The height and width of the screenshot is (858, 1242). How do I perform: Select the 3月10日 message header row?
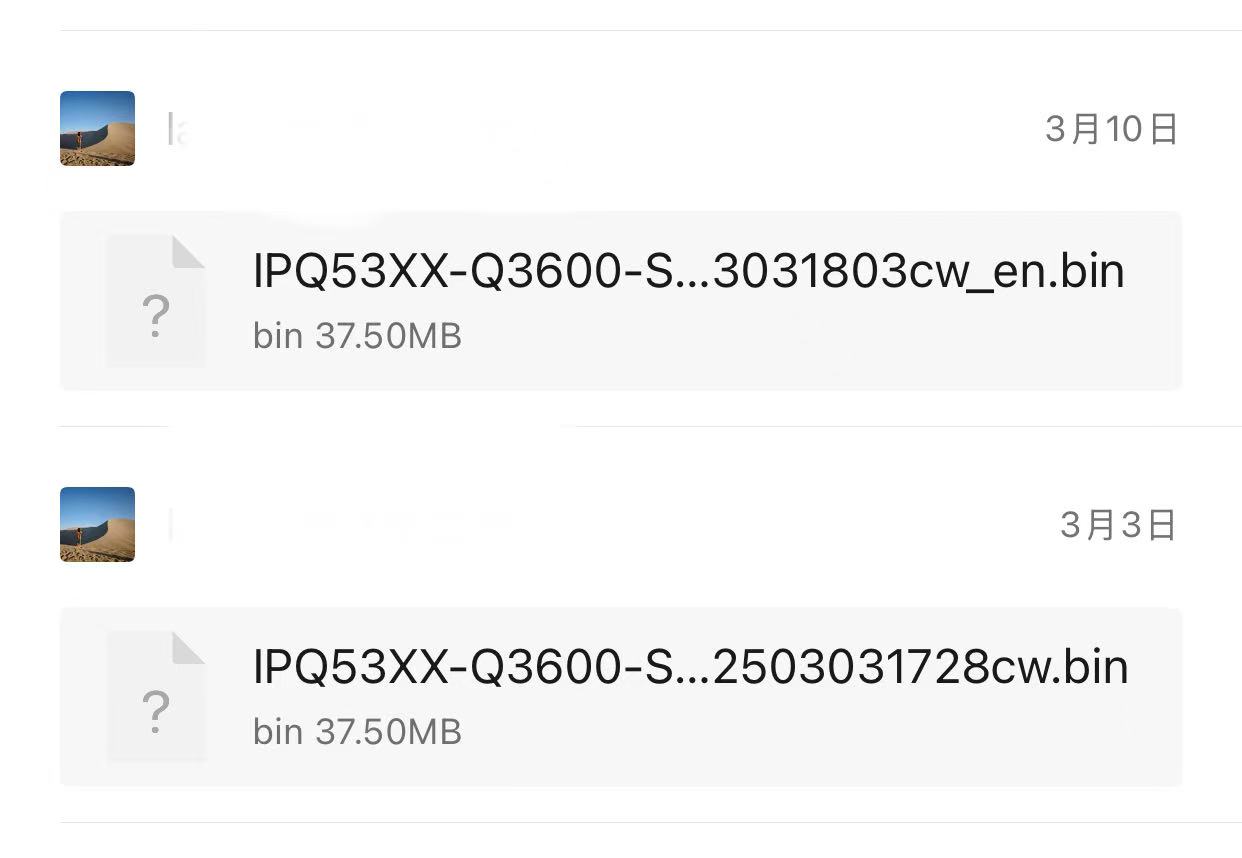620,128
